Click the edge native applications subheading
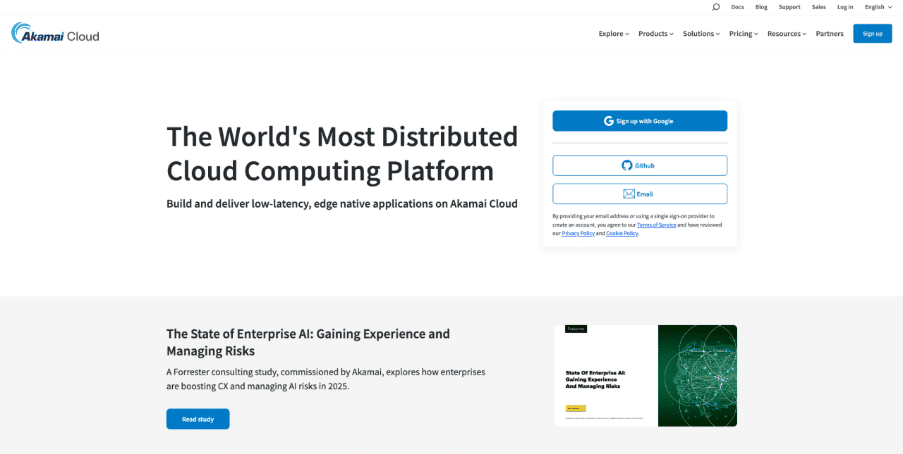Viewport: 903px width, 454px height. tap(342, 203)
